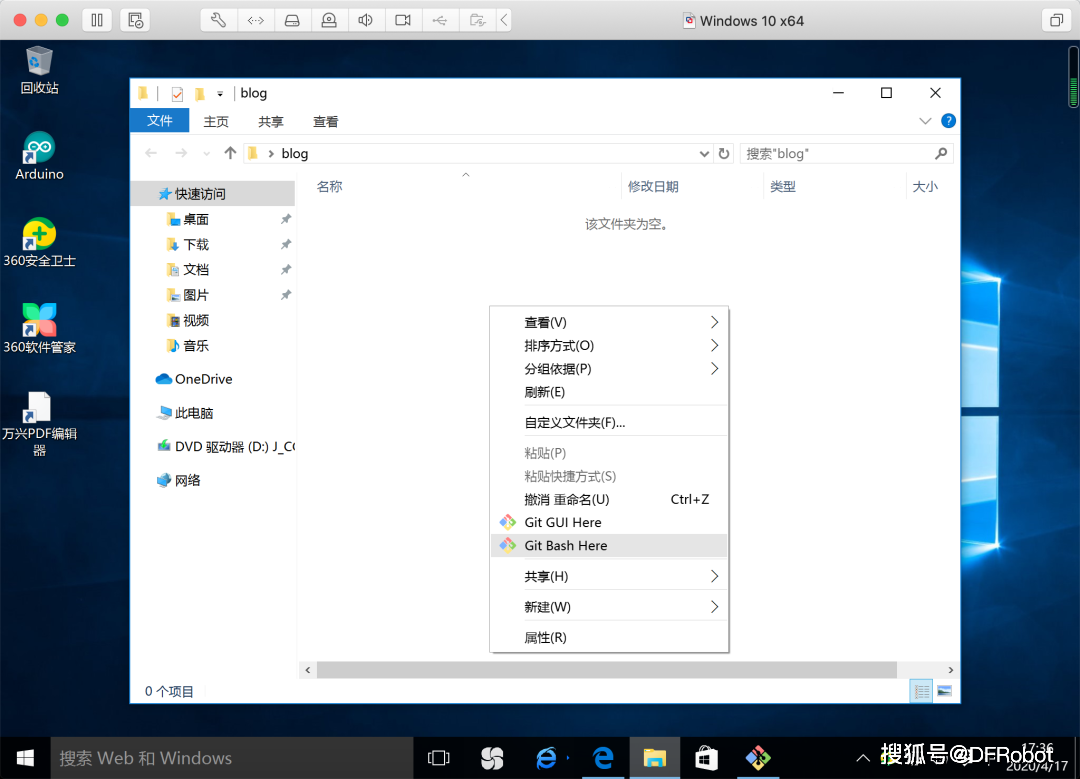
Task: Click the File Explorer taskbar icon
Action: (654, 758)
